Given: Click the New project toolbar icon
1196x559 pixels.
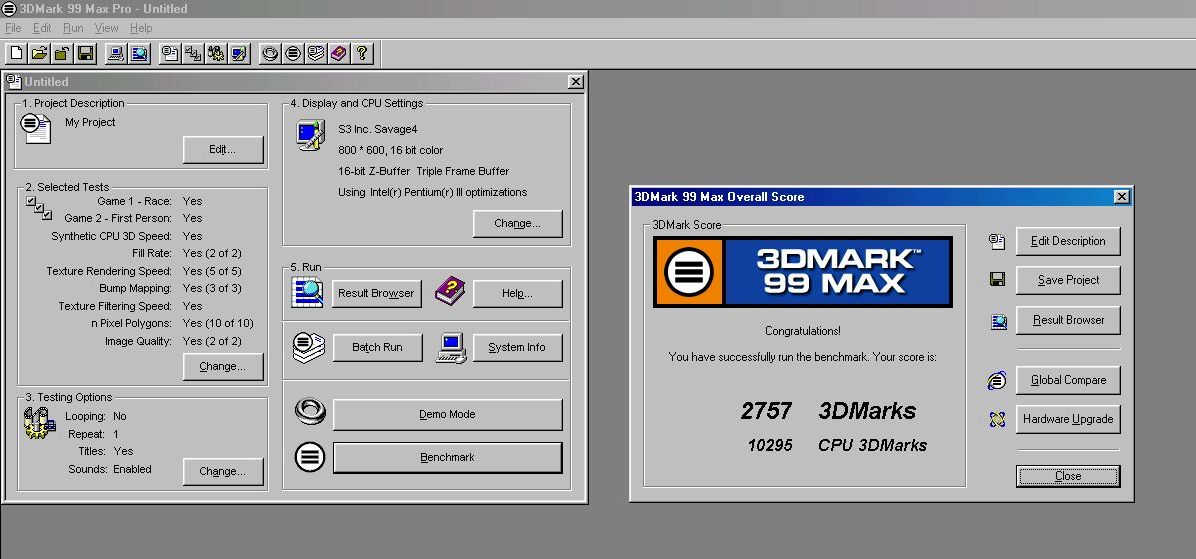Looking at the screenshot, I should [16, 53].
